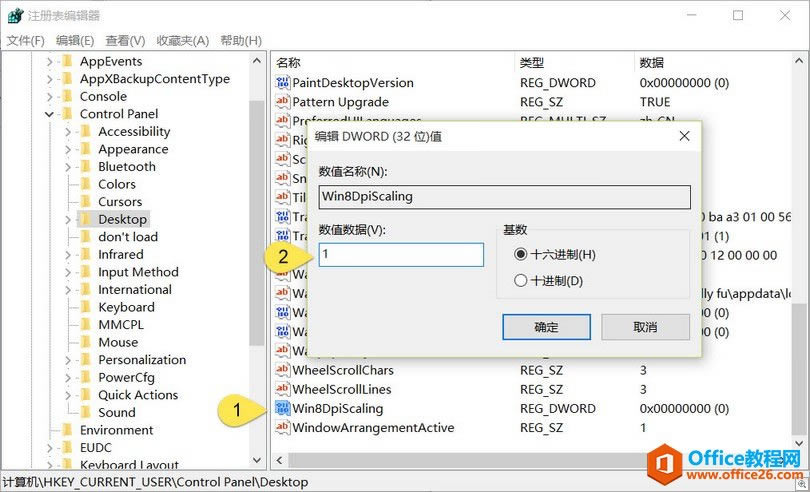
Task: Click the 数值数据(V) input field
Action: click(401, 255)
